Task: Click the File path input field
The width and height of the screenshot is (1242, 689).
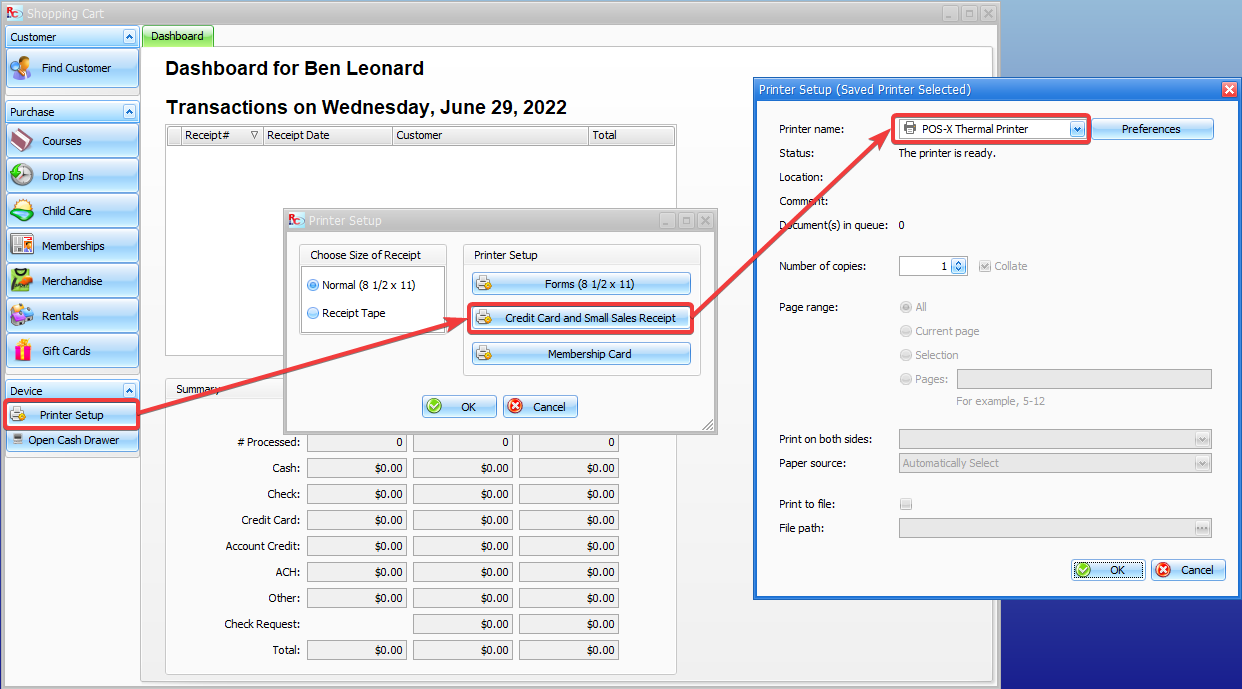Action: (1047, 528)
